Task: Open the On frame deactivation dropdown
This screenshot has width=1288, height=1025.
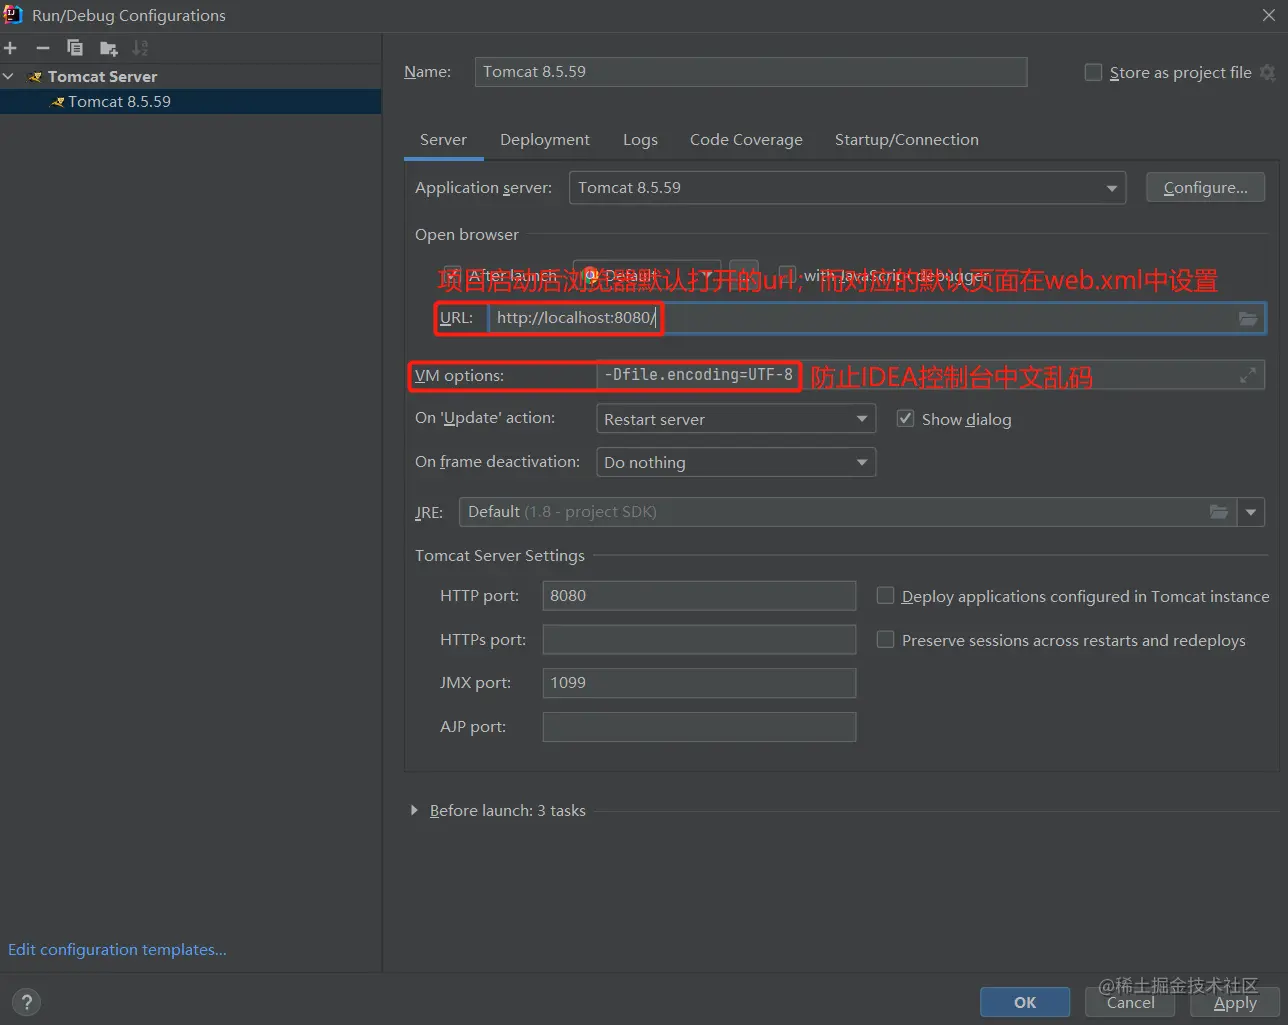Action: pos(736,462)
